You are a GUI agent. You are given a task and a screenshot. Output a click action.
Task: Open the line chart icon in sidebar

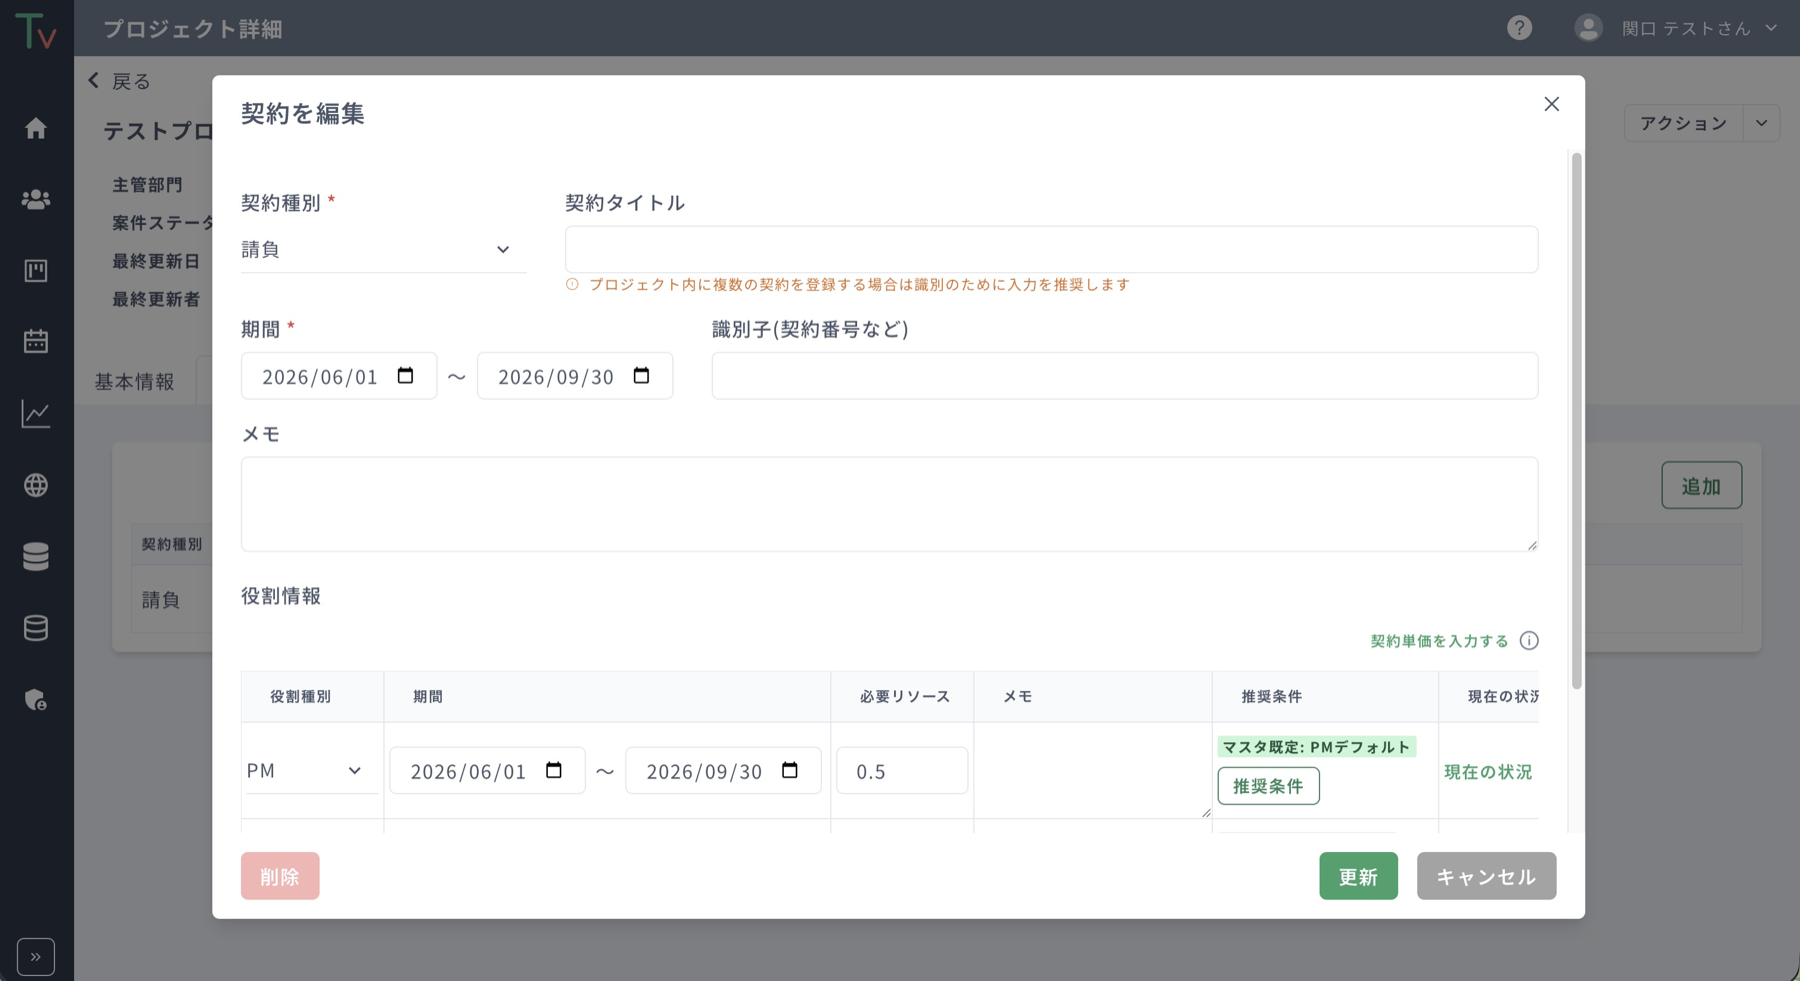click(36, 413)
